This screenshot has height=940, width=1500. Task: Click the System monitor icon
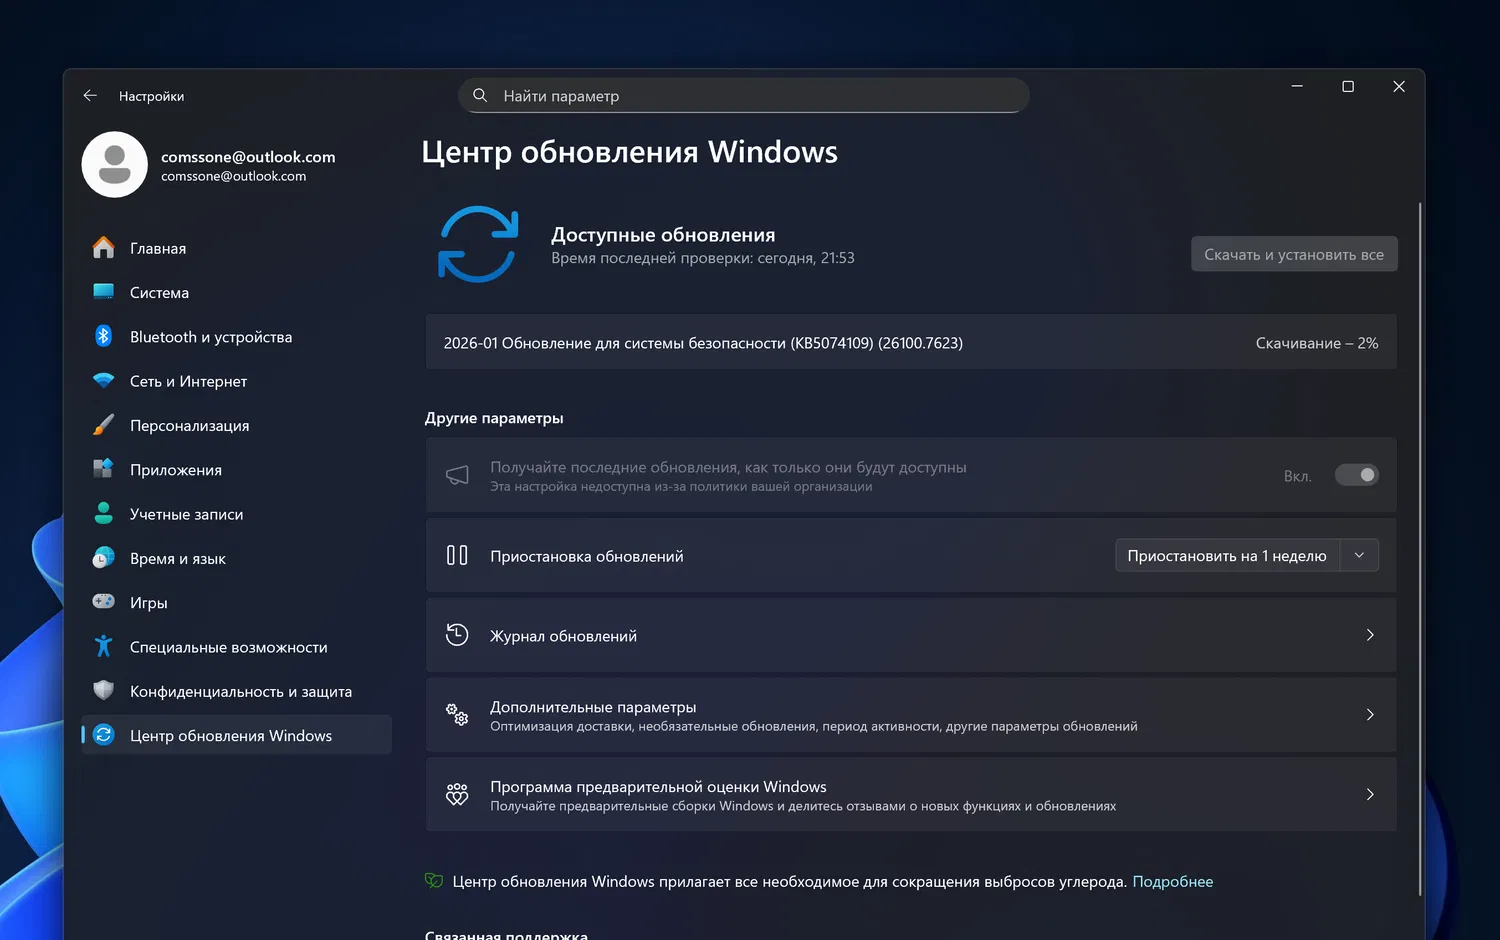point(103,292)
